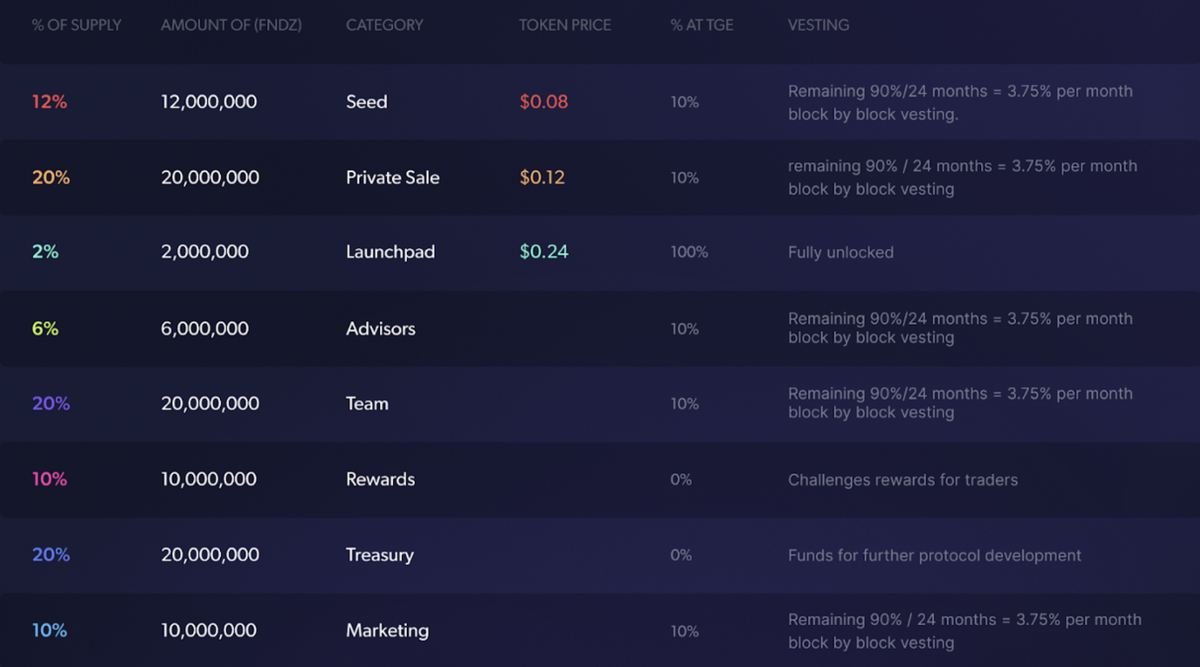
Task: Click the "% OF SUPPLY" column header
Action: click(x=76, y=25)
